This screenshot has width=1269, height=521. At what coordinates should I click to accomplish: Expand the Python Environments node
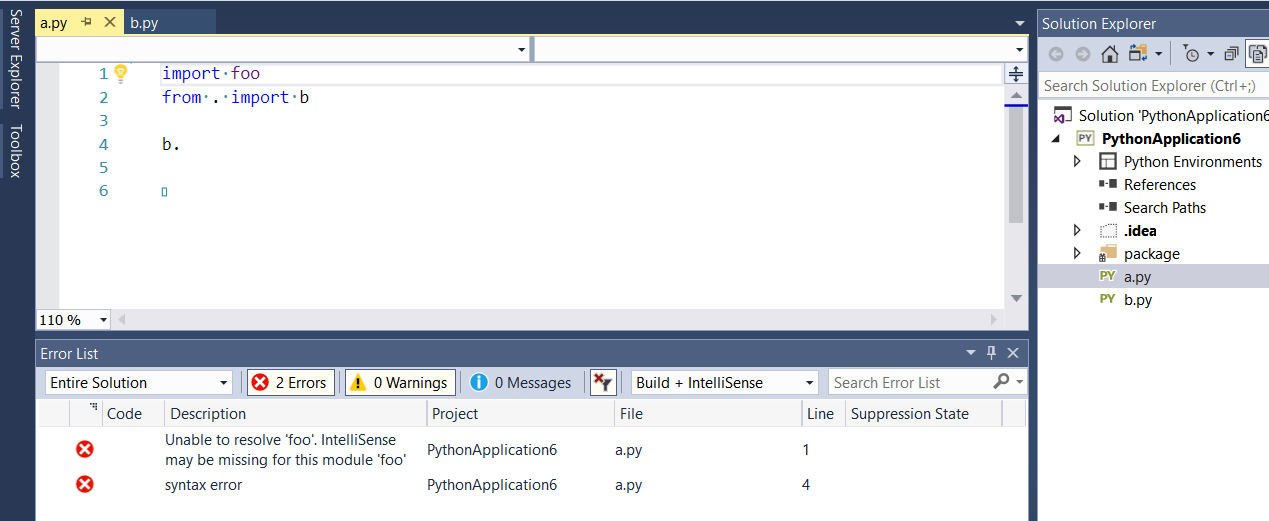[1077, 161]
